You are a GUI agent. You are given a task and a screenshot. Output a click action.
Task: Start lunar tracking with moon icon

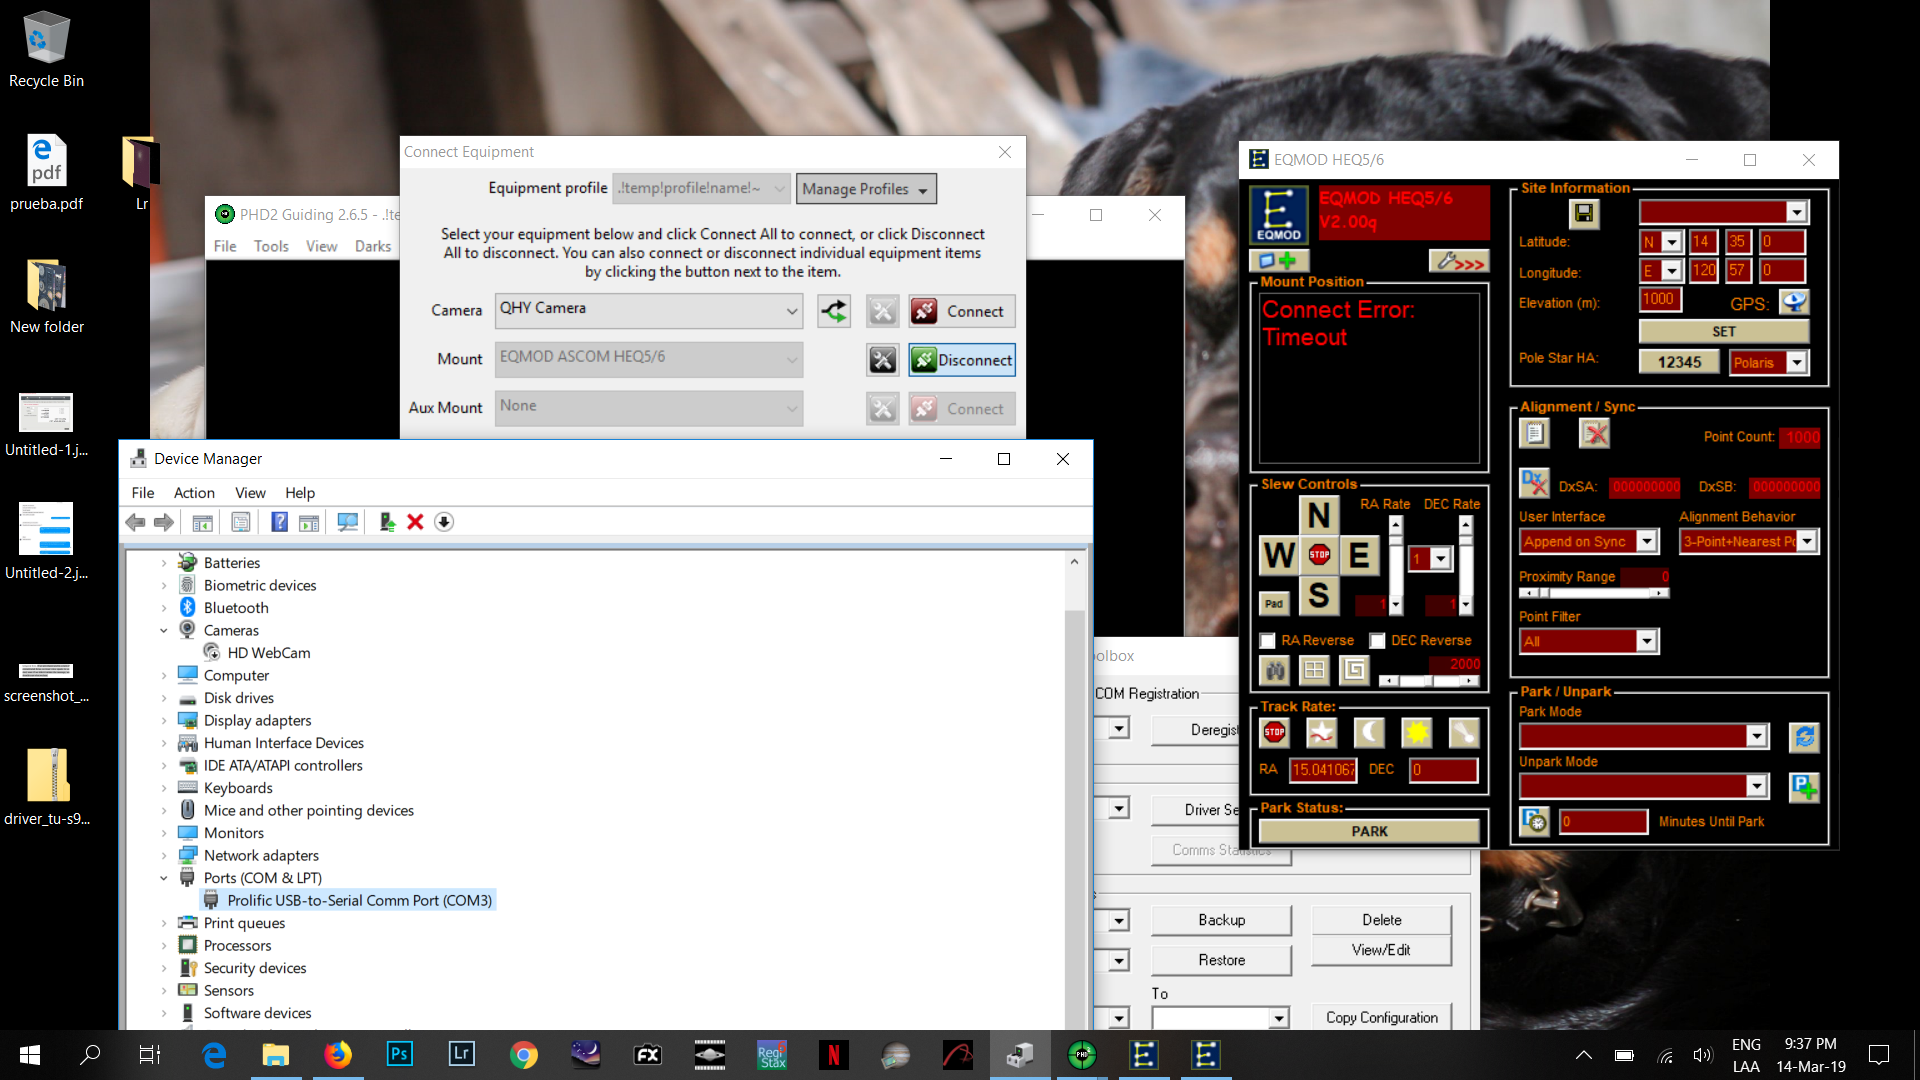tap(1369, 733)
